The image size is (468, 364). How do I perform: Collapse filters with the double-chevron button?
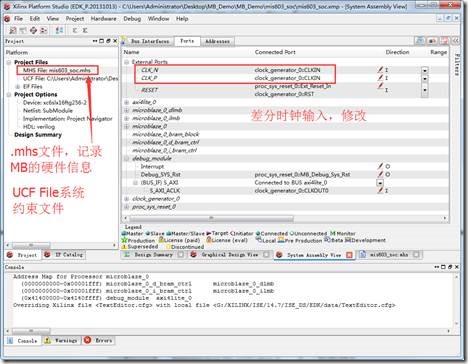click(x=456, y=41)
